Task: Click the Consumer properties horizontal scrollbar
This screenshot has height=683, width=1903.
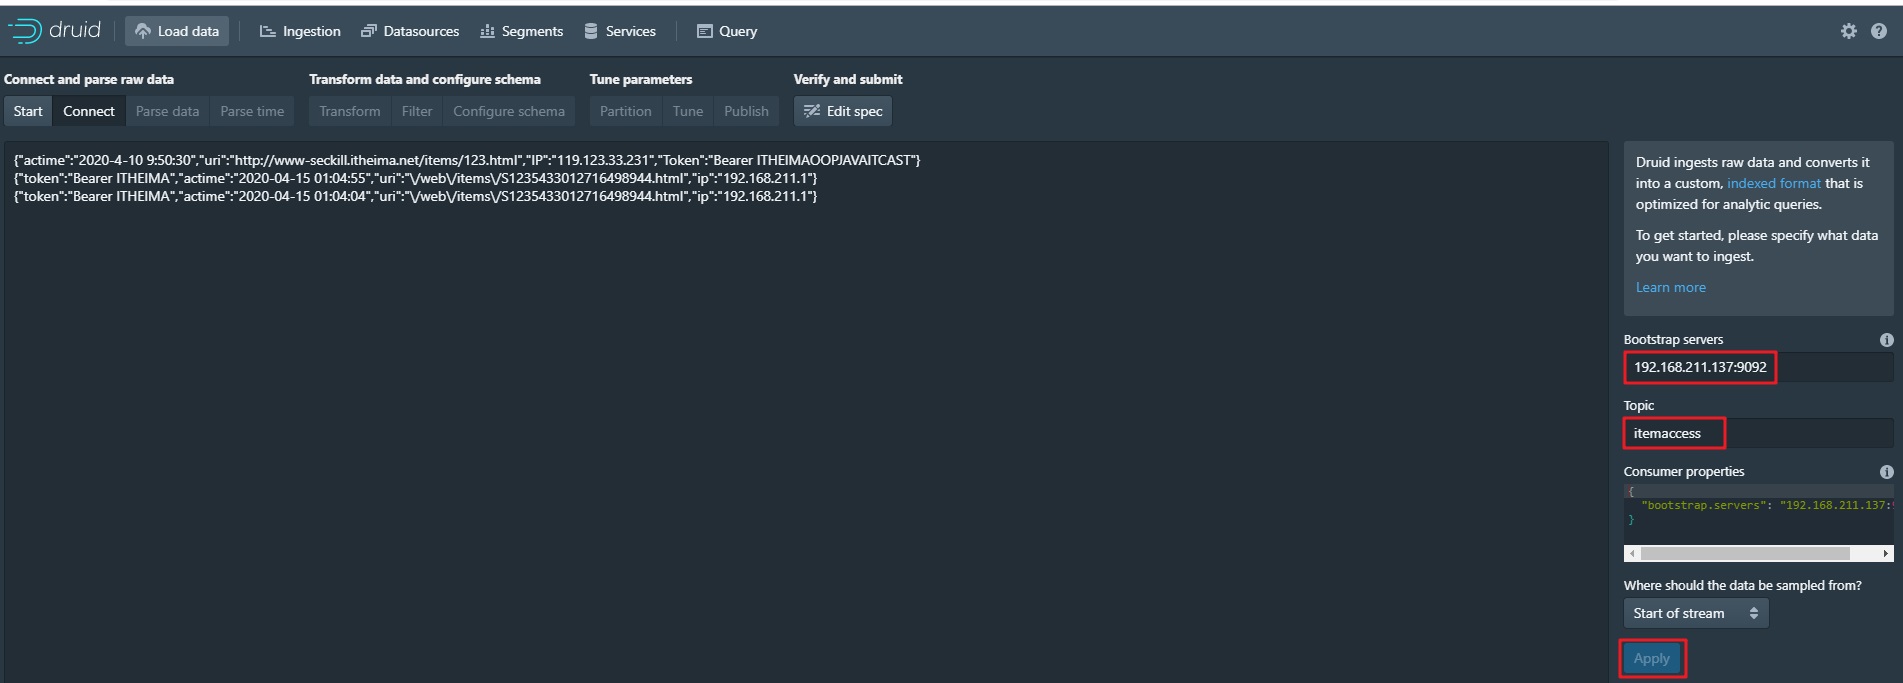Action: click(x=1745, y=553)
